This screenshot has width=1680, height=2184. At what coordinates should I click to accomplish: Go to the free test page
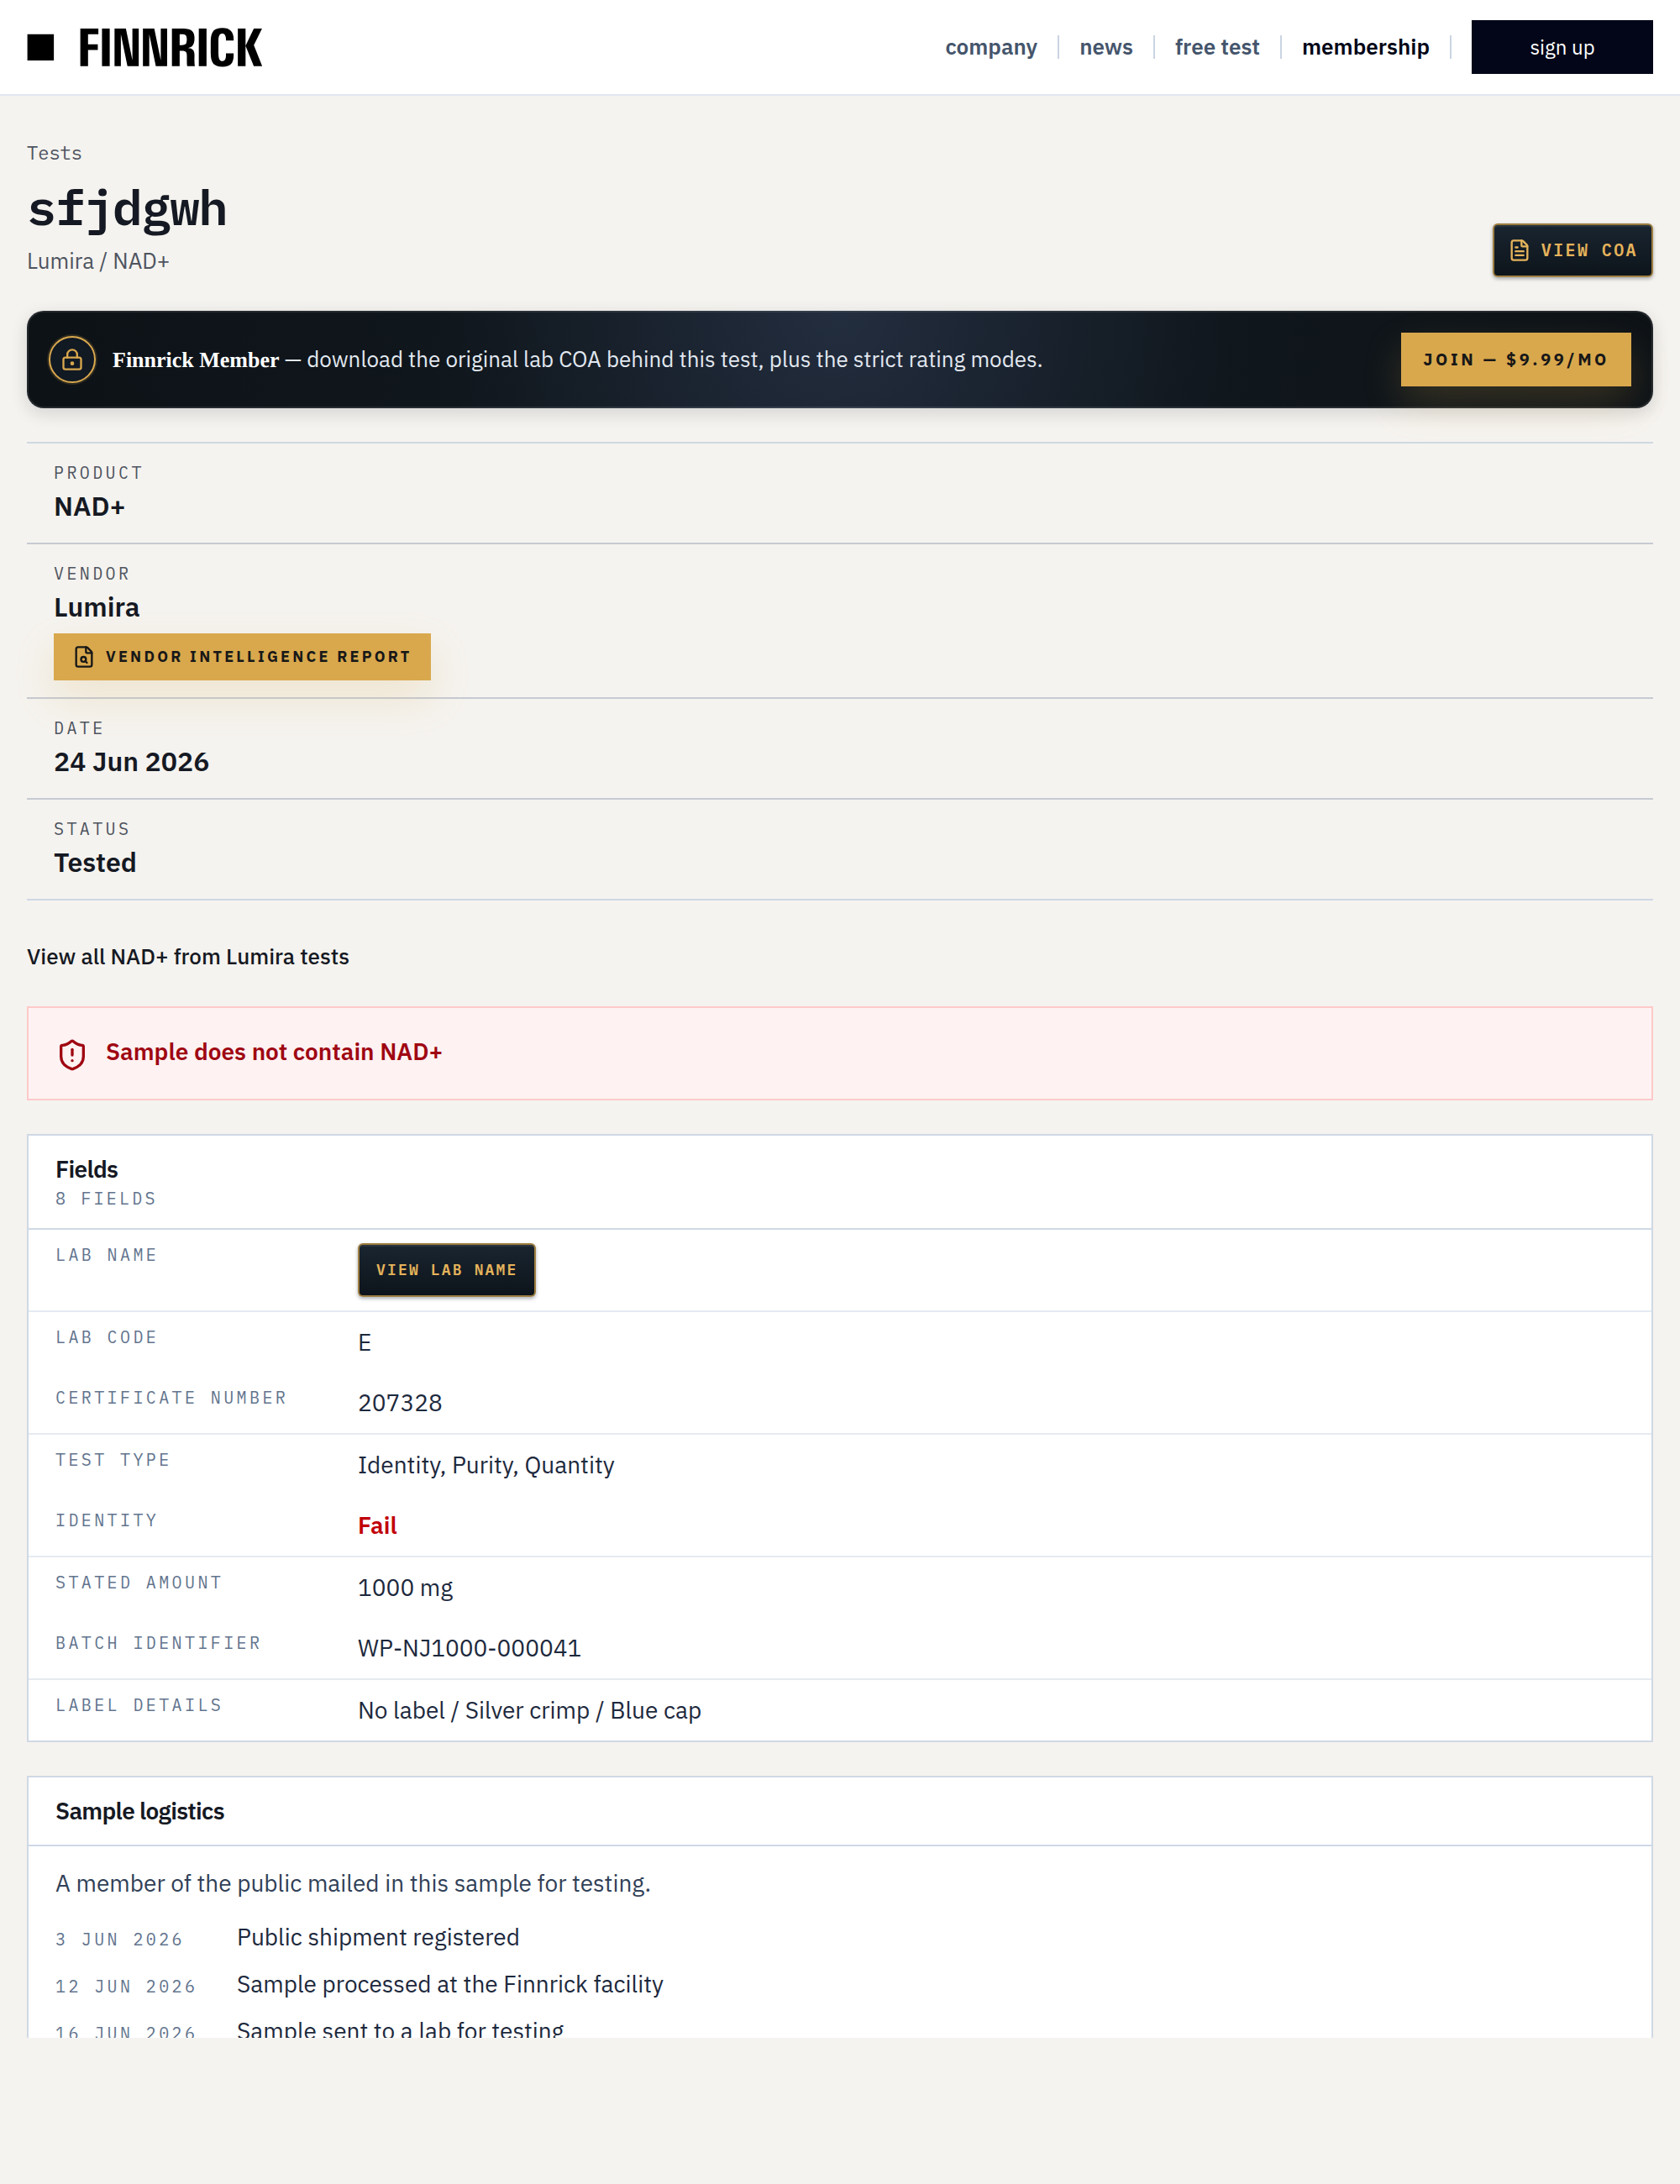1217,47
